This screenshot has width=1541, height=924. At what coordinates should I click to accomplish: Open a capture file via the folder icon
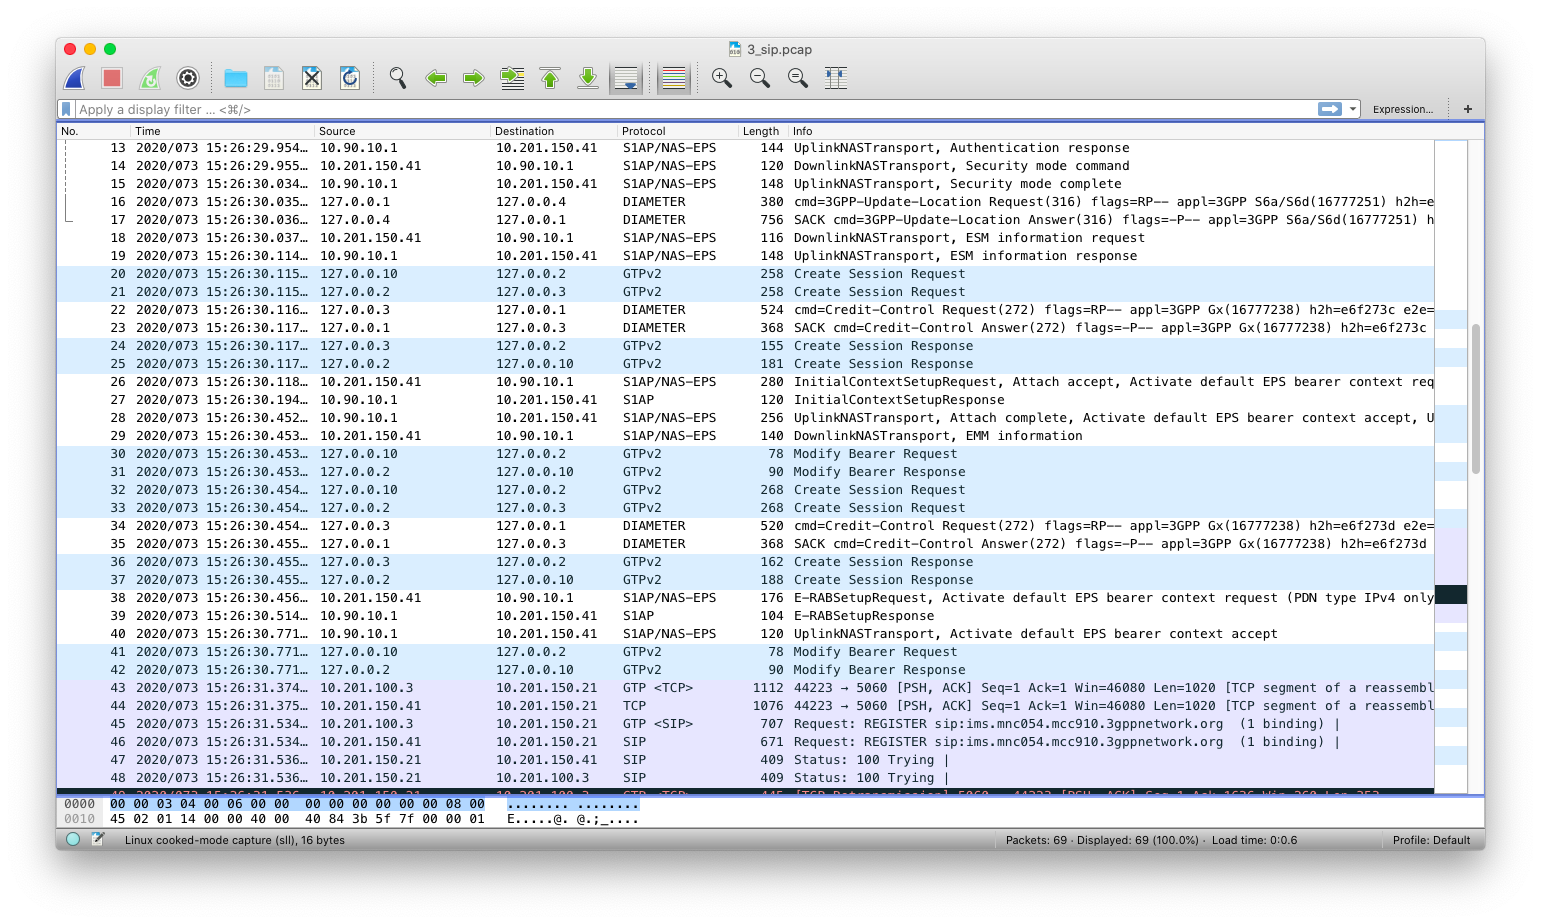click(235, 78)
